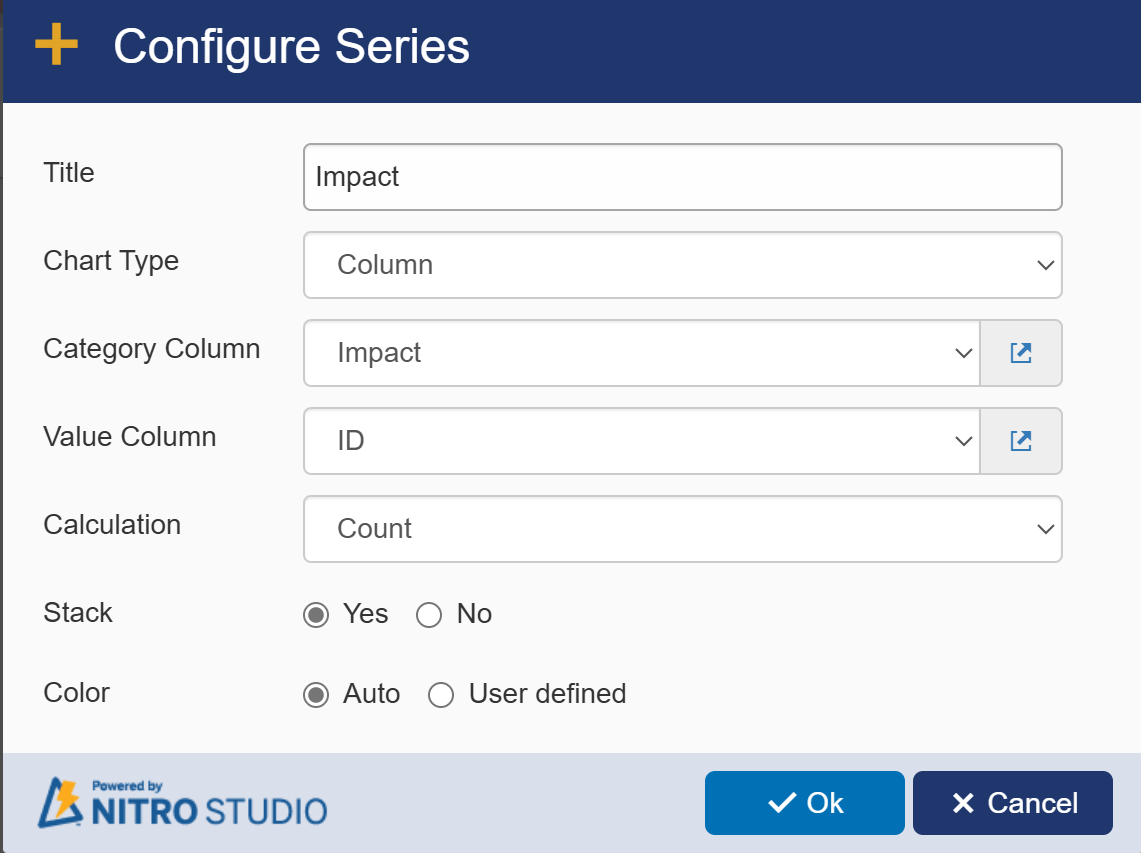Image resolution: width=1141 pixels, height=853 pixels.
Task: Open column picker icon beside Value Column
Action: [x=1021, y=441]
